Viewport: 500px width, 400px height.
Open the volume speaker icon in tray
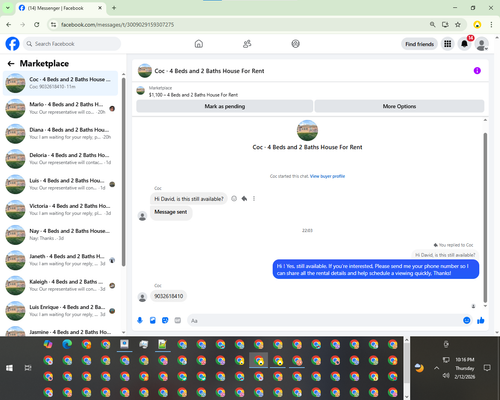tap(446, 376)
